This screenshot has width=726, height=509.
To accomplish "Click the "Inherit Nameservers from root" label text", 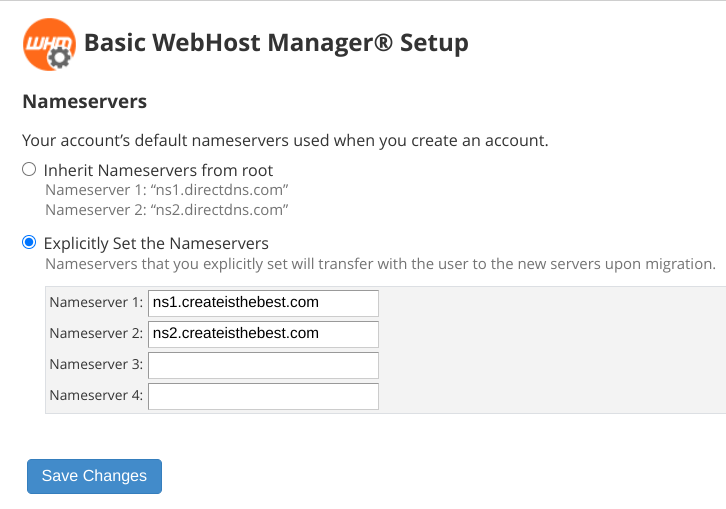I will point(158,170).
